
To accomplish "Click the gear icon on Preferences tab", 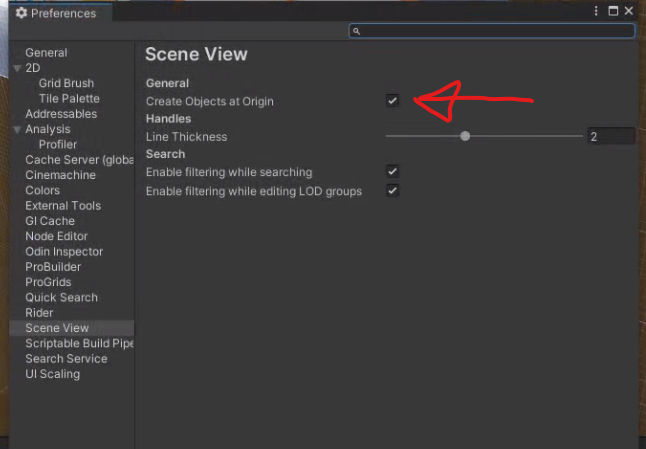I will (21, 13).
